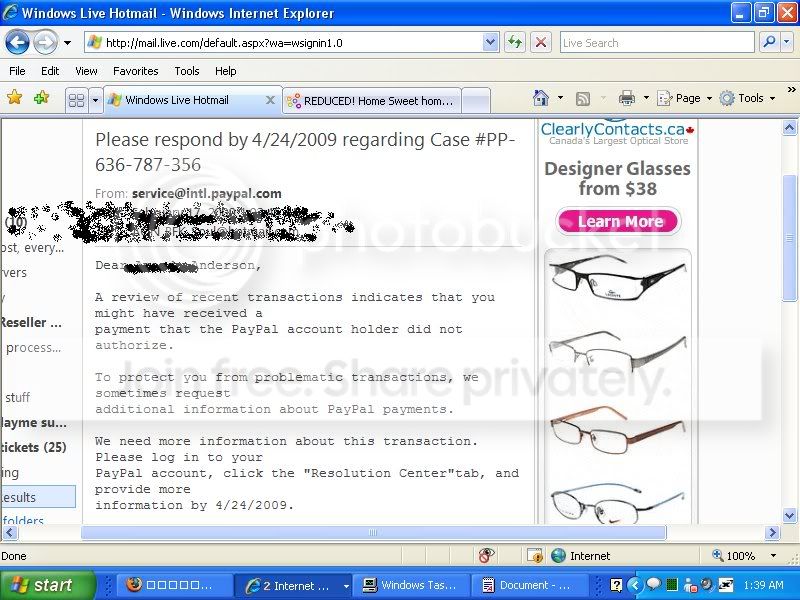Click the Internet zone globe icon
The width and height of the screenshot is (800, 600).
click(559, 556)
